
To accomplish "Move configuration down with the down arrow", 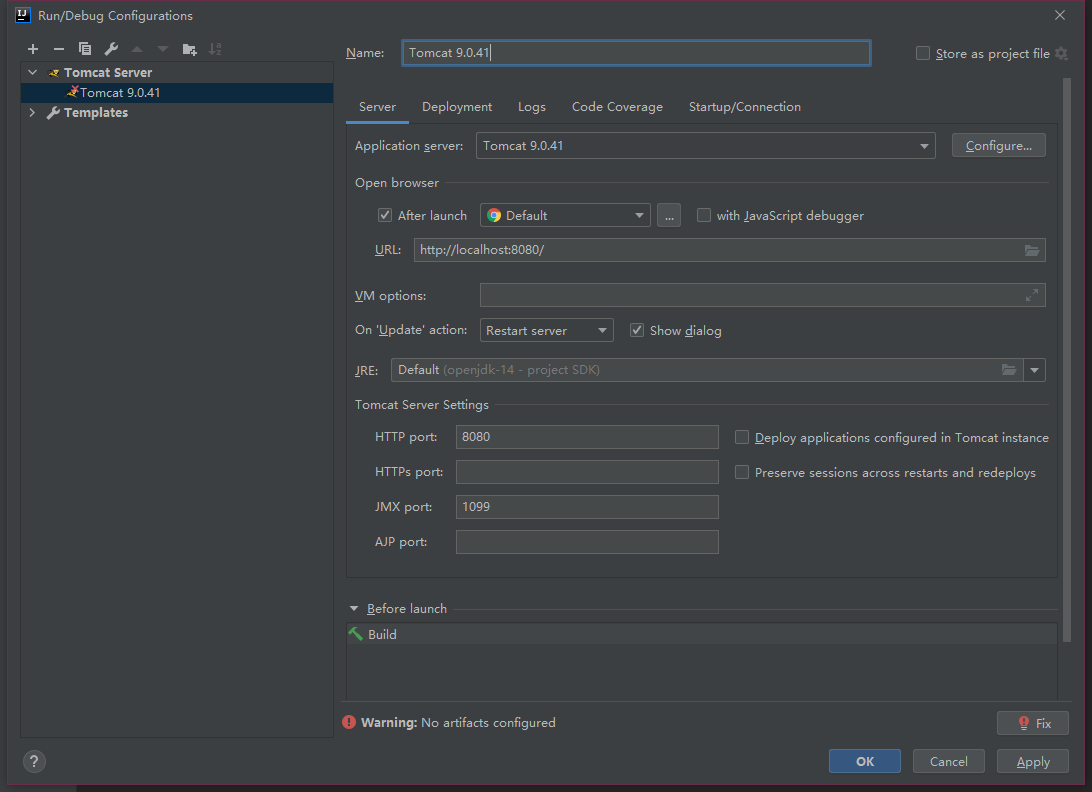I will tap(163, 49).
